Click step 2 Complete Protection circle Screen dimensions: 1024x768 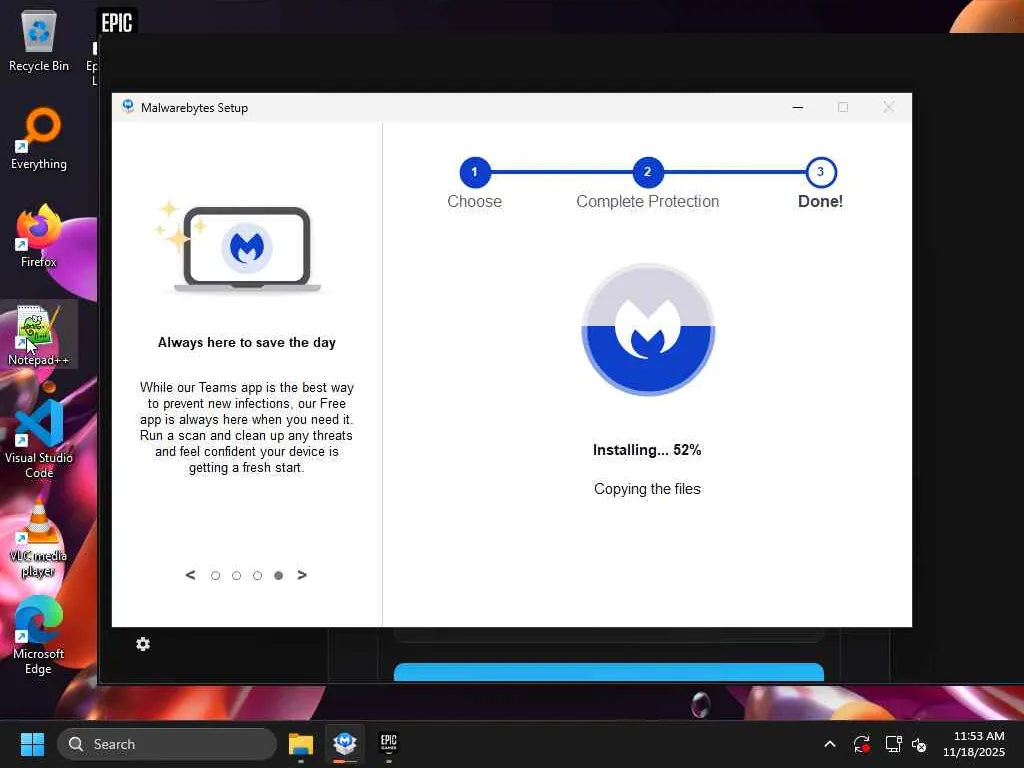[648, 172]
